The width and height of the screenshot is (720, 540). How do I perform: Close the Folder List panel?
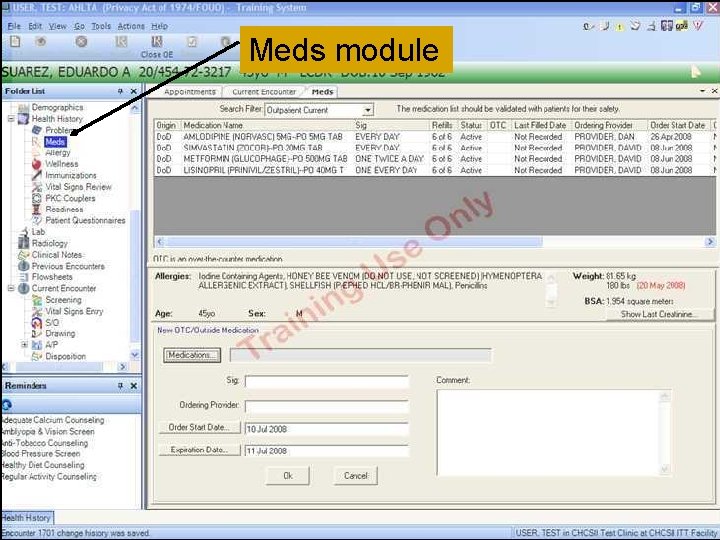tap(134, 91)
